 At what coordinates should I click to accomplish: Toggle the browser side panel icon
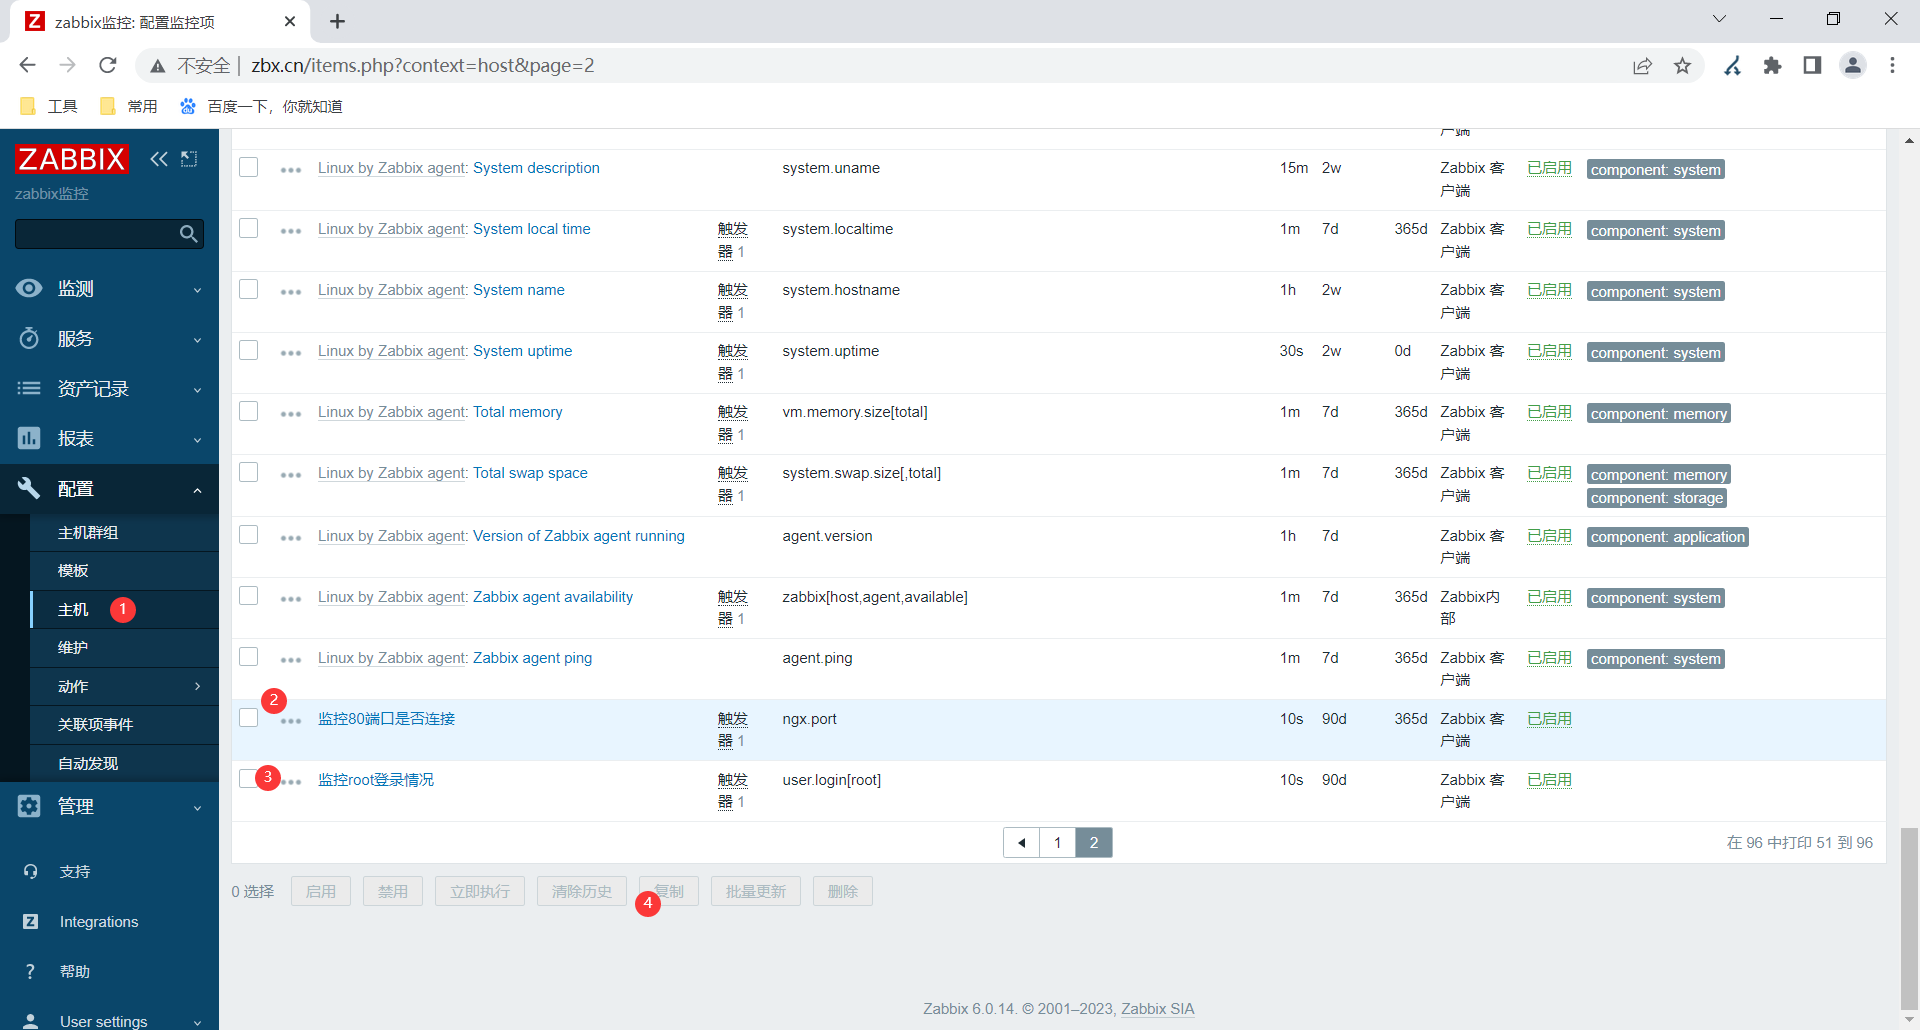coord(1812,65)
